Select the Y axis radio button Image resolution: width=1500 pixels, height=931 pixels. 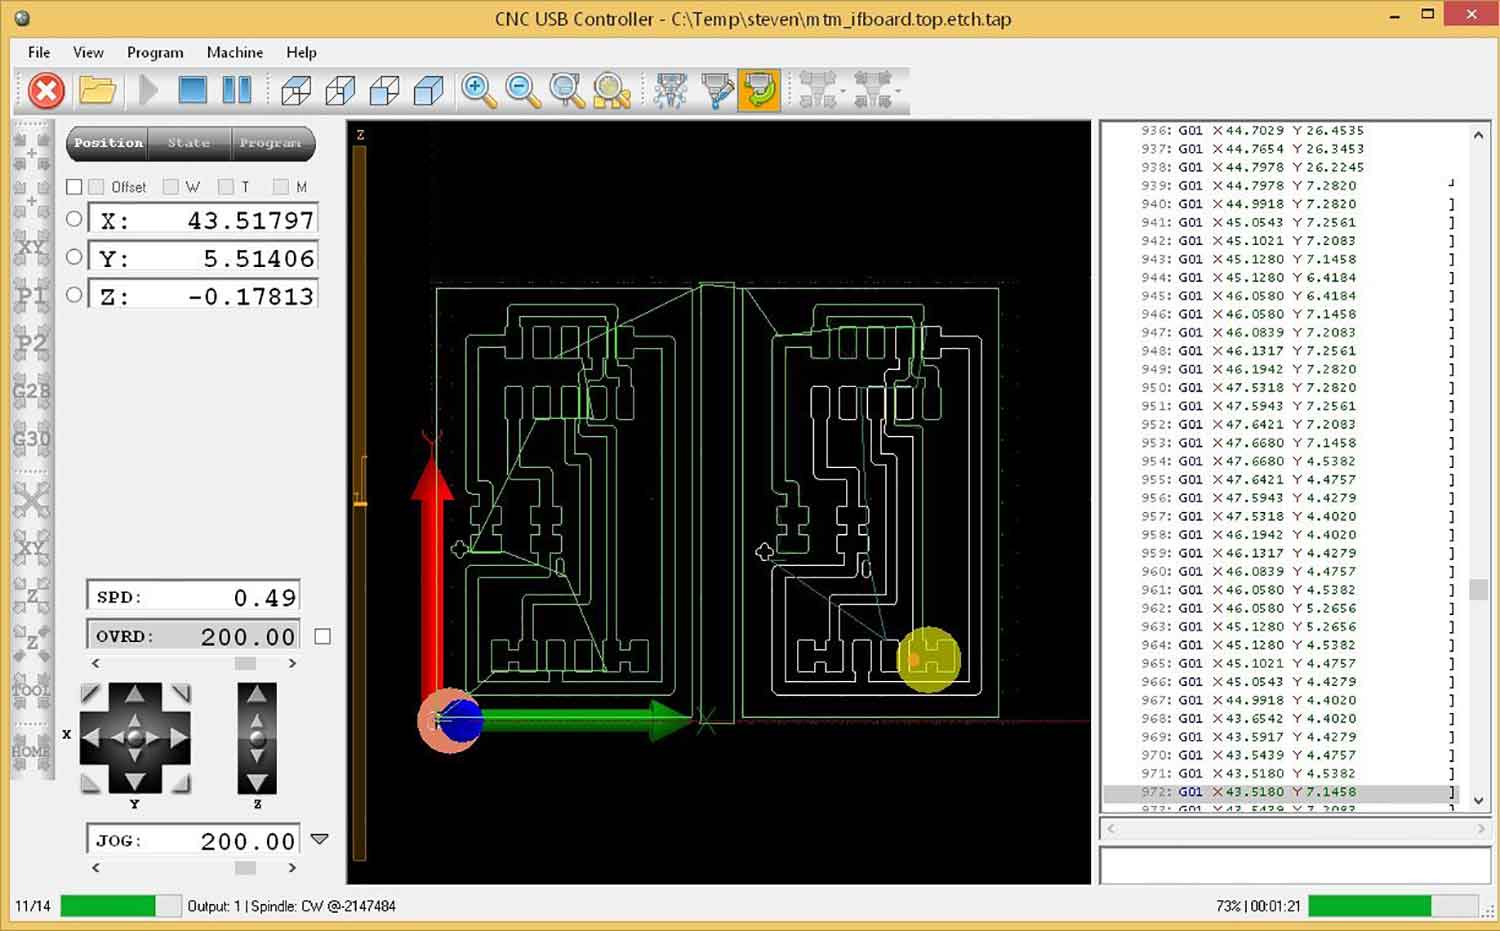74,257
